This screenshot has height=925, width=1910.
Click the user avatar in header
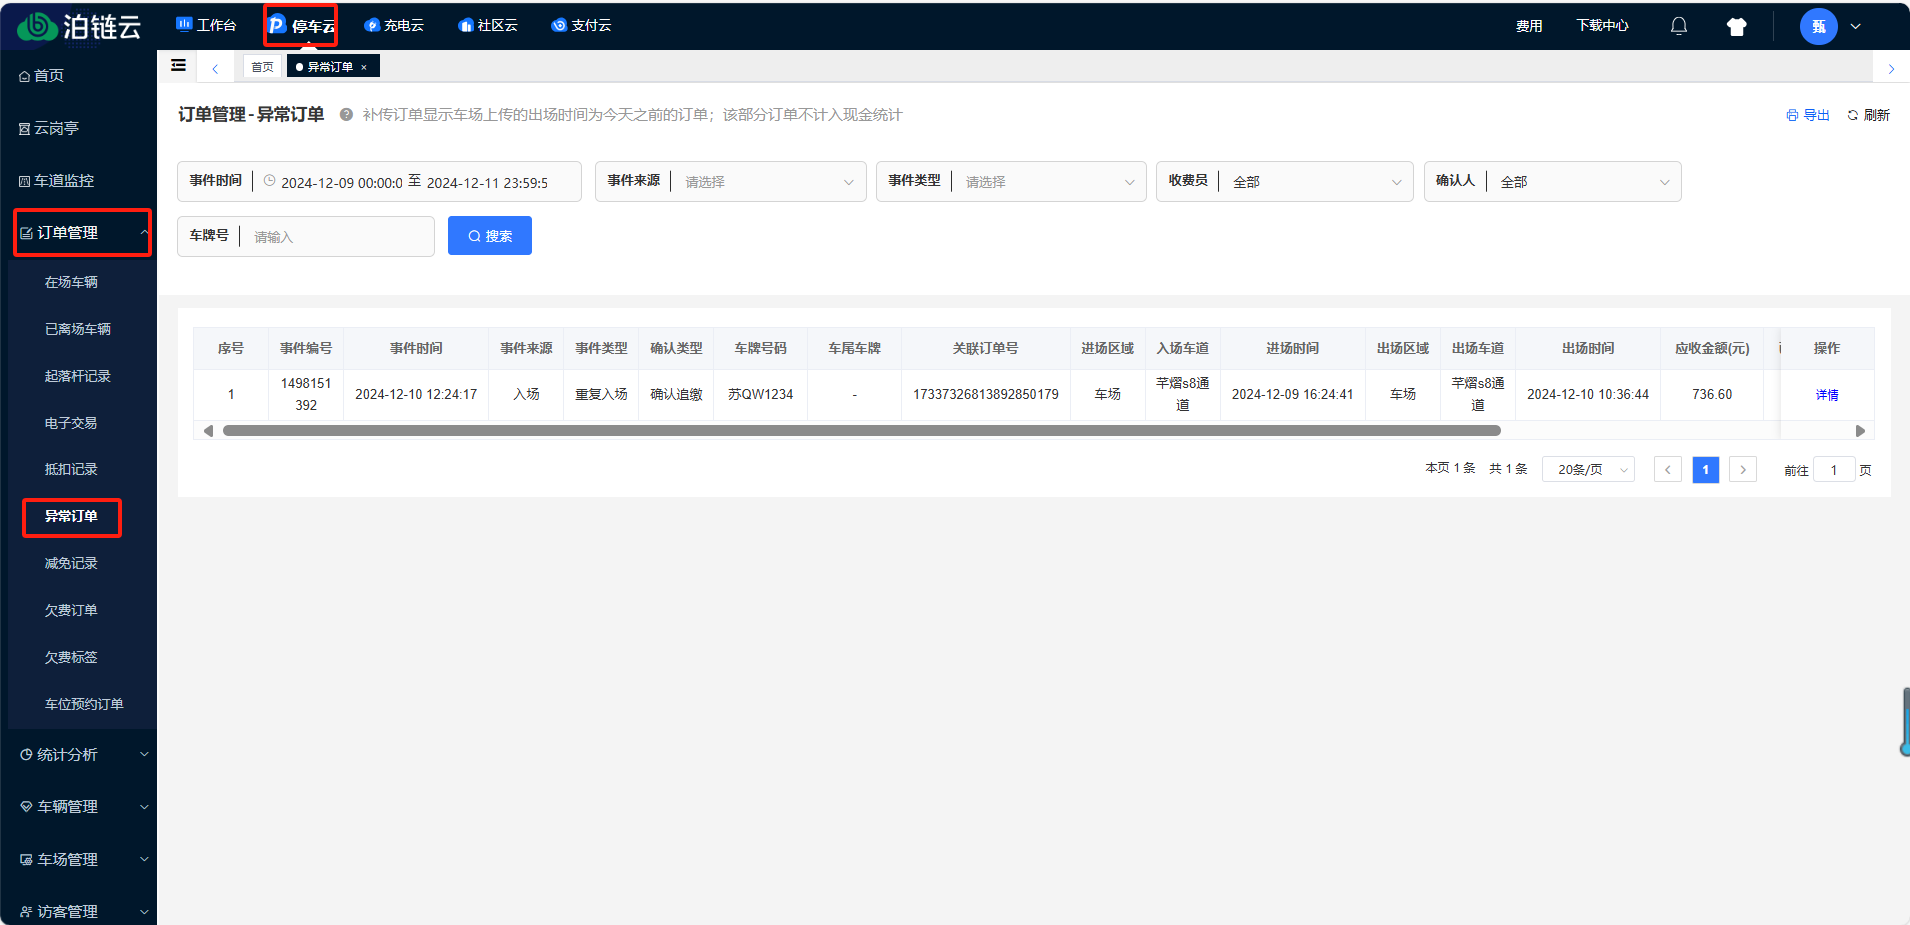(1819, 26)
